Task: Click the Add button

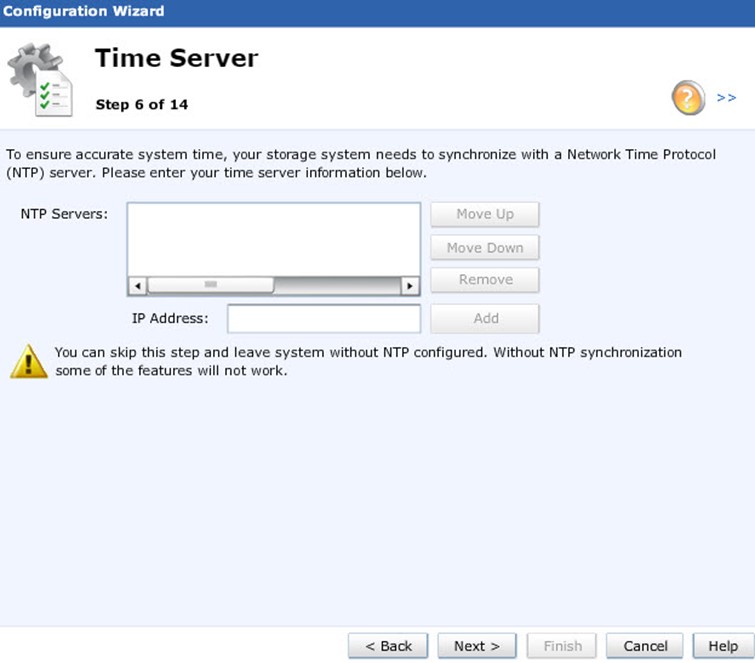Action: pyautogui.click(x=485, y=318)
